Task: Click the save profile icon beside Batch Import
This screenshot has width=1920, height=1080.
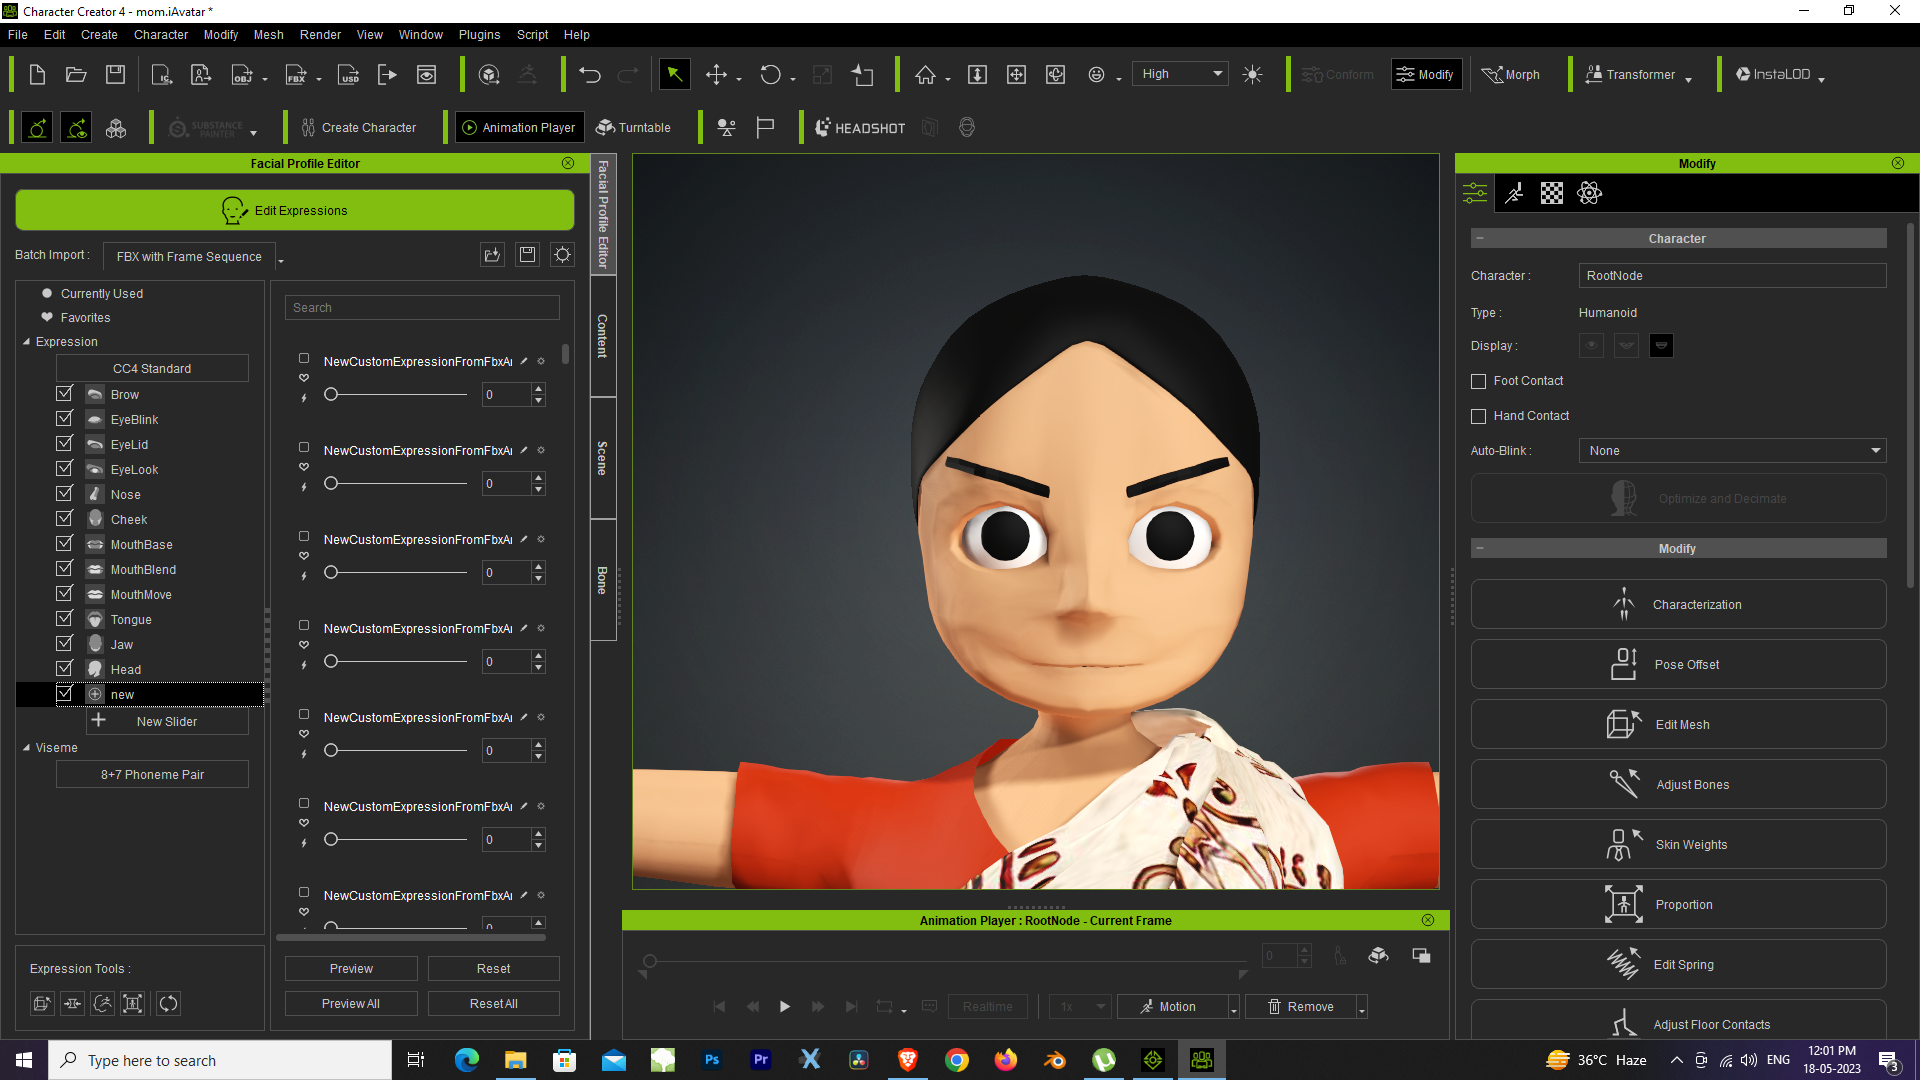Action: (x=528, y=255)
